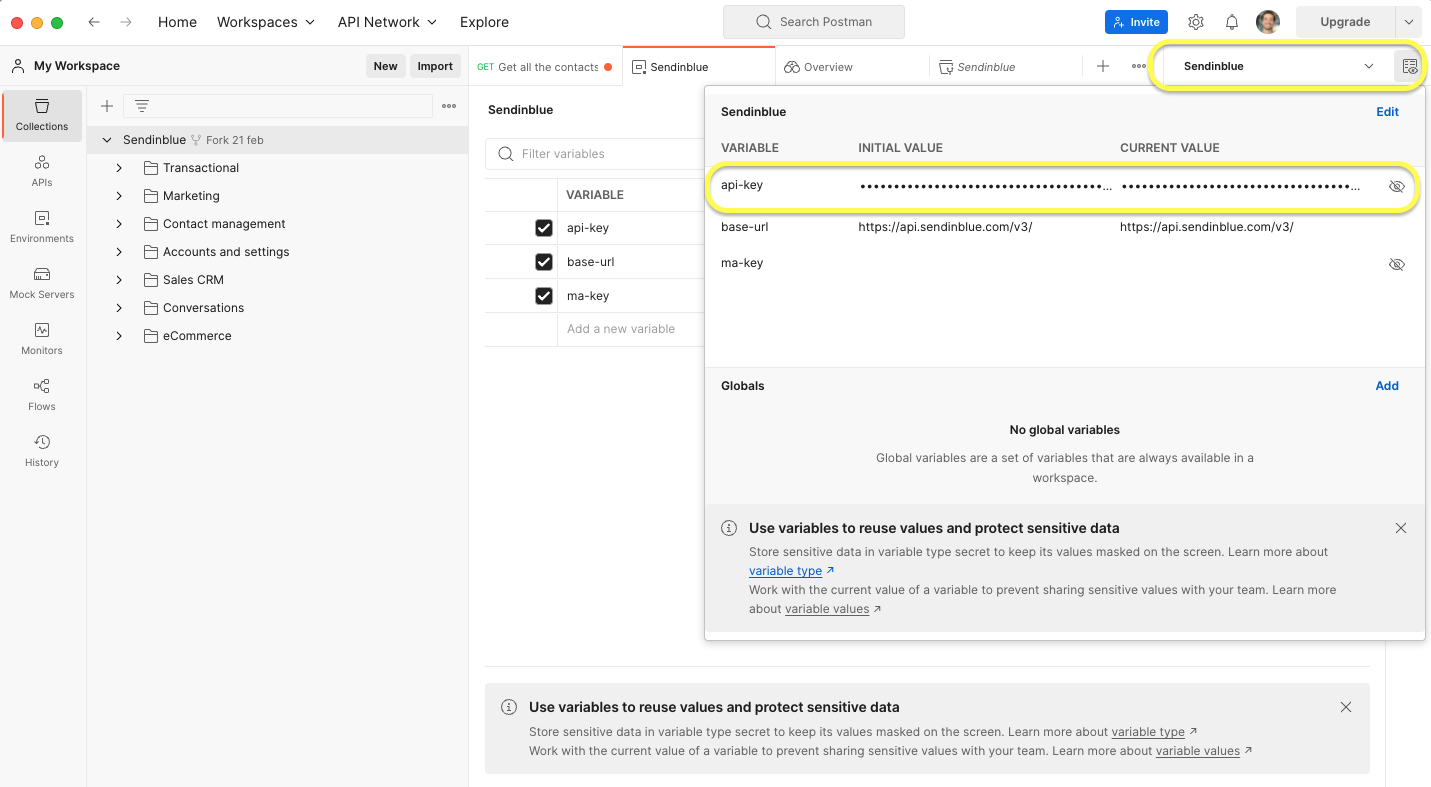Open Explore in the top bar
This screenshot has width=1431, height=787.
[484, 22]
